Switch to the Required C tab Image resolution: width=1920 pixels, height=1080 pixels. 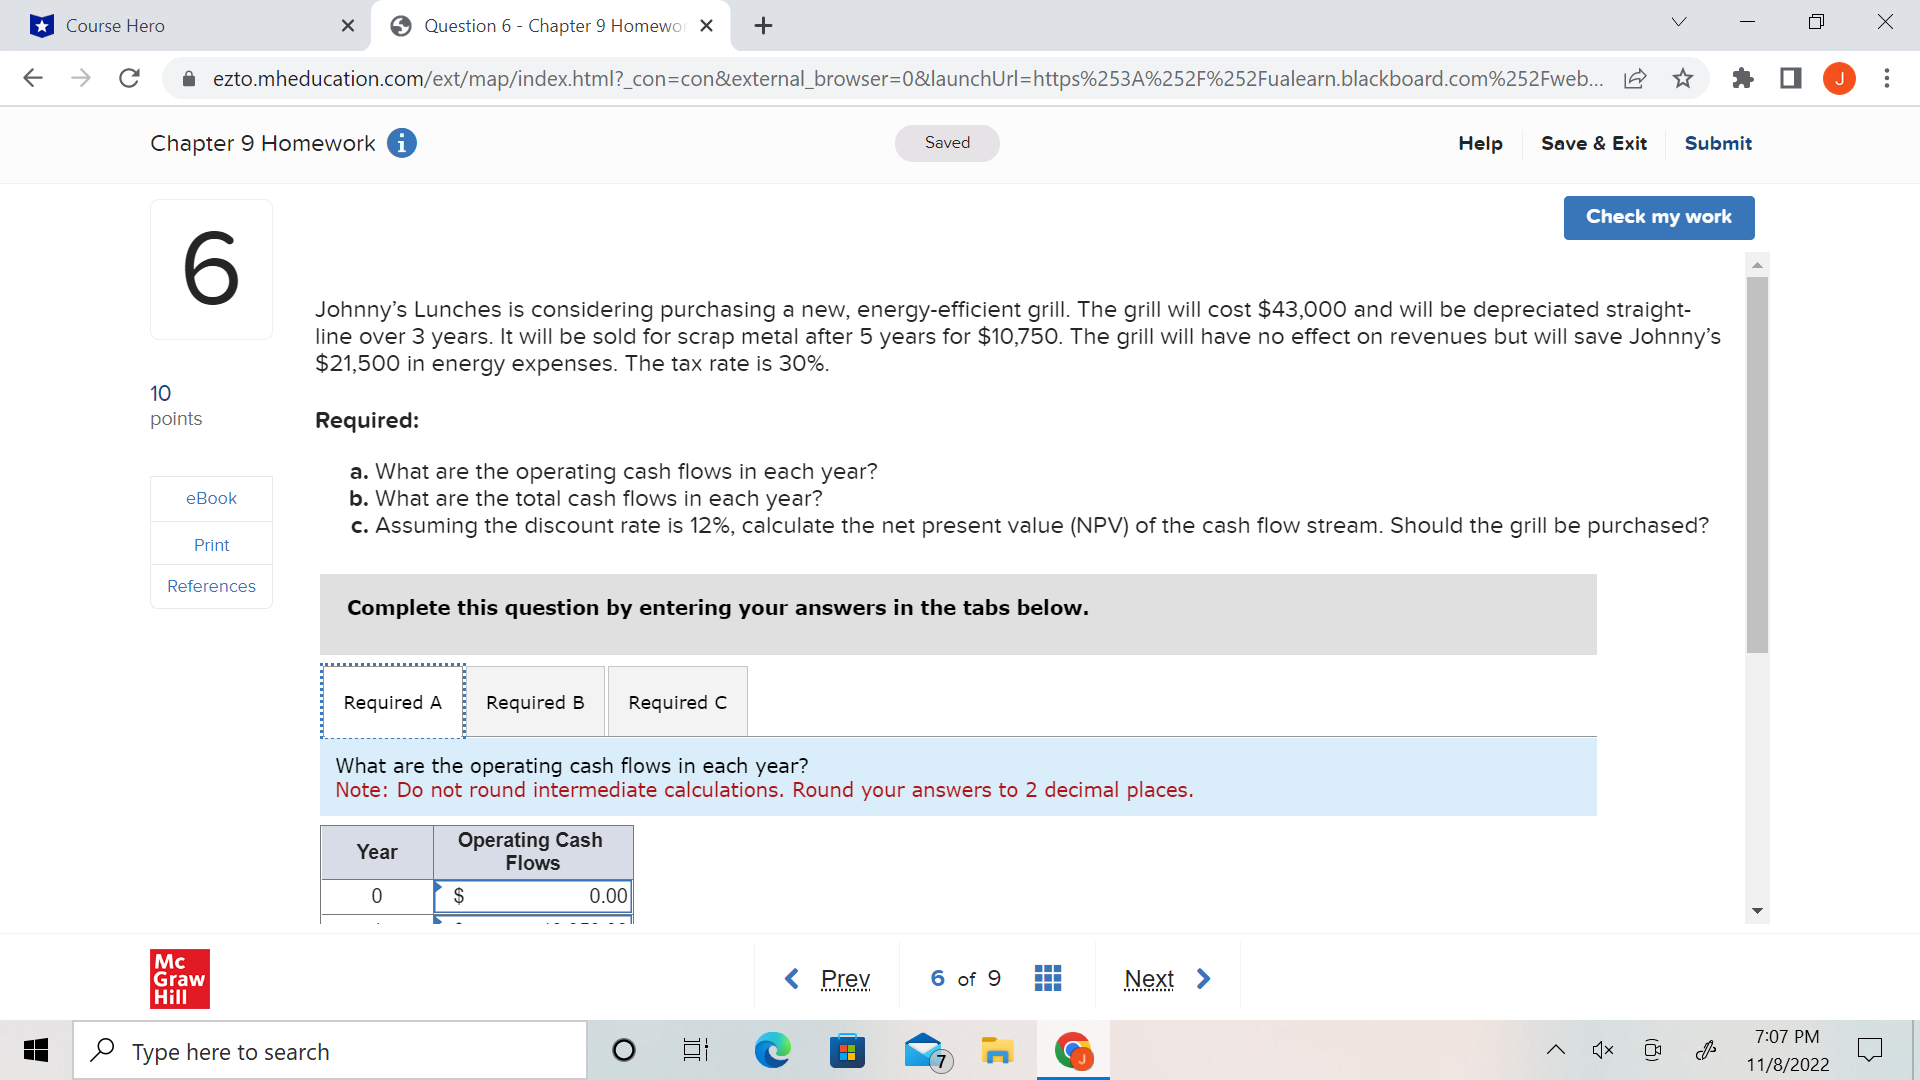click(x=677, y=702)
